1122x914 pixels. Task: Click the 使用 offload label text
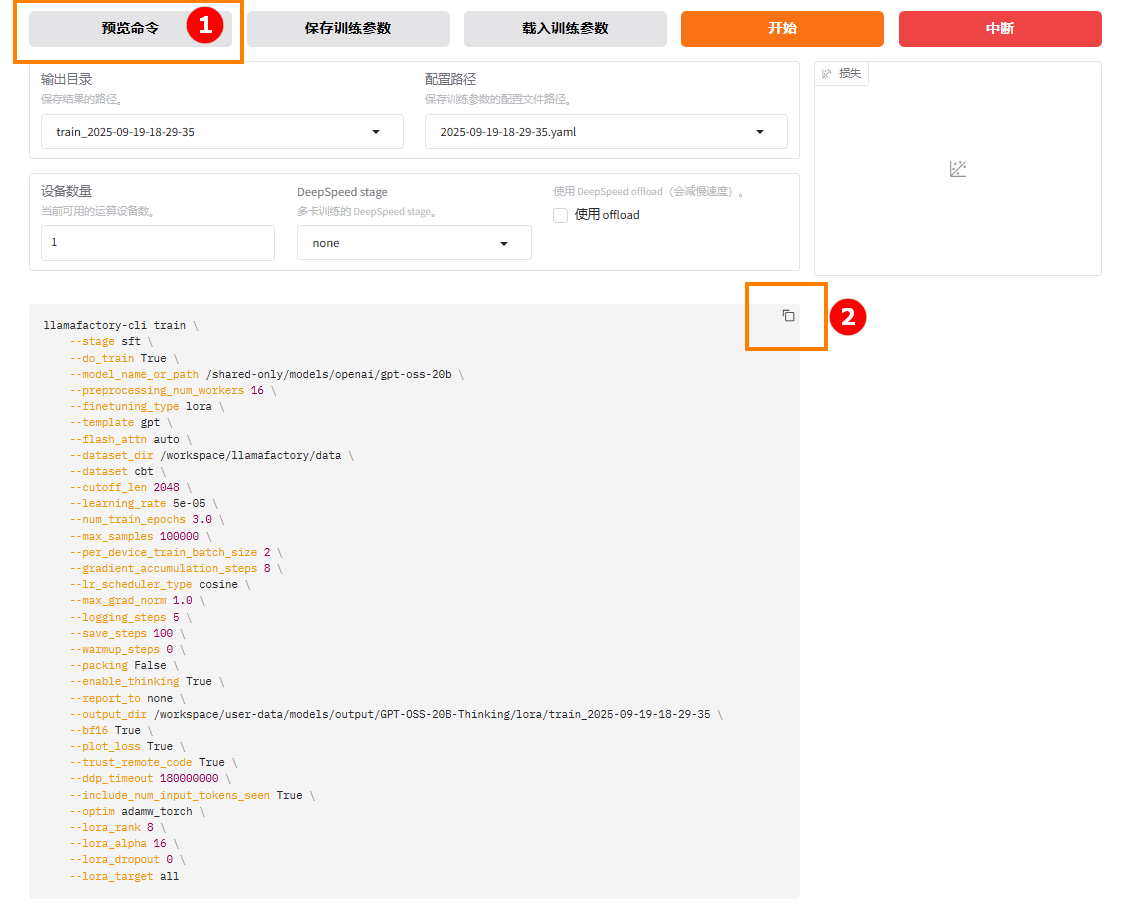click(x=607, y=215)
